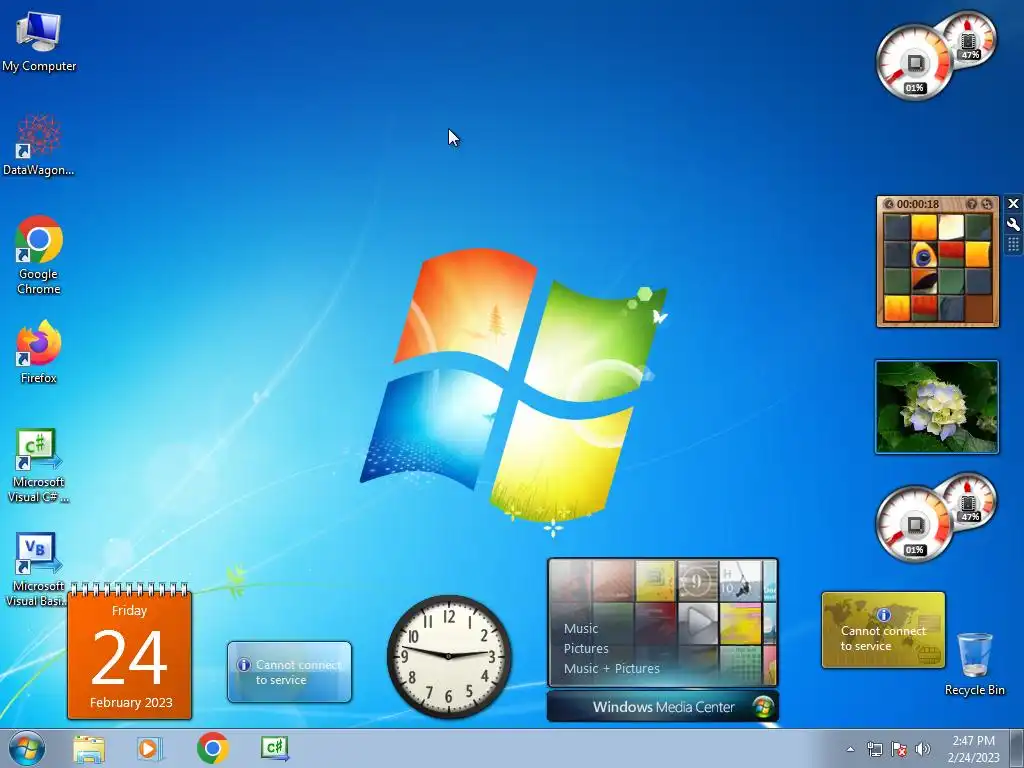Click the black beak puzzle tile
This screenshot has width=1024, height=768.
(x=923, y=281)
